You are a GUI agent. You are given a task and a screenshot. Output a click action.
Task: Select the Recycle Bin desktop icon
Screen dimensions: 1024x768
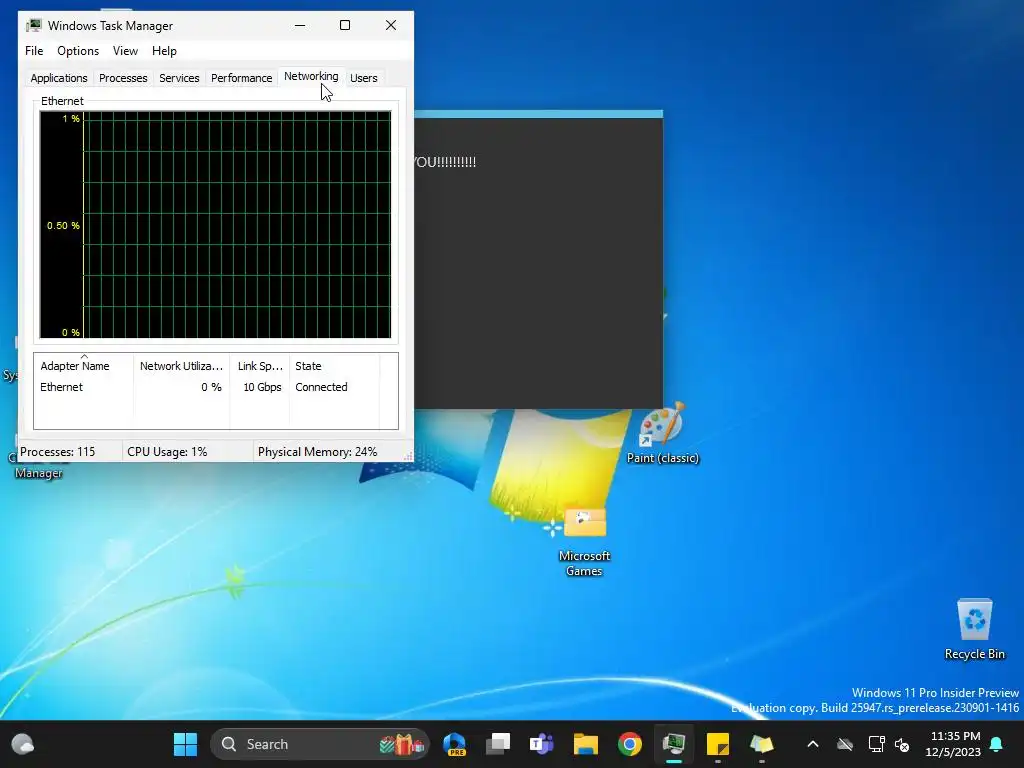974,629
